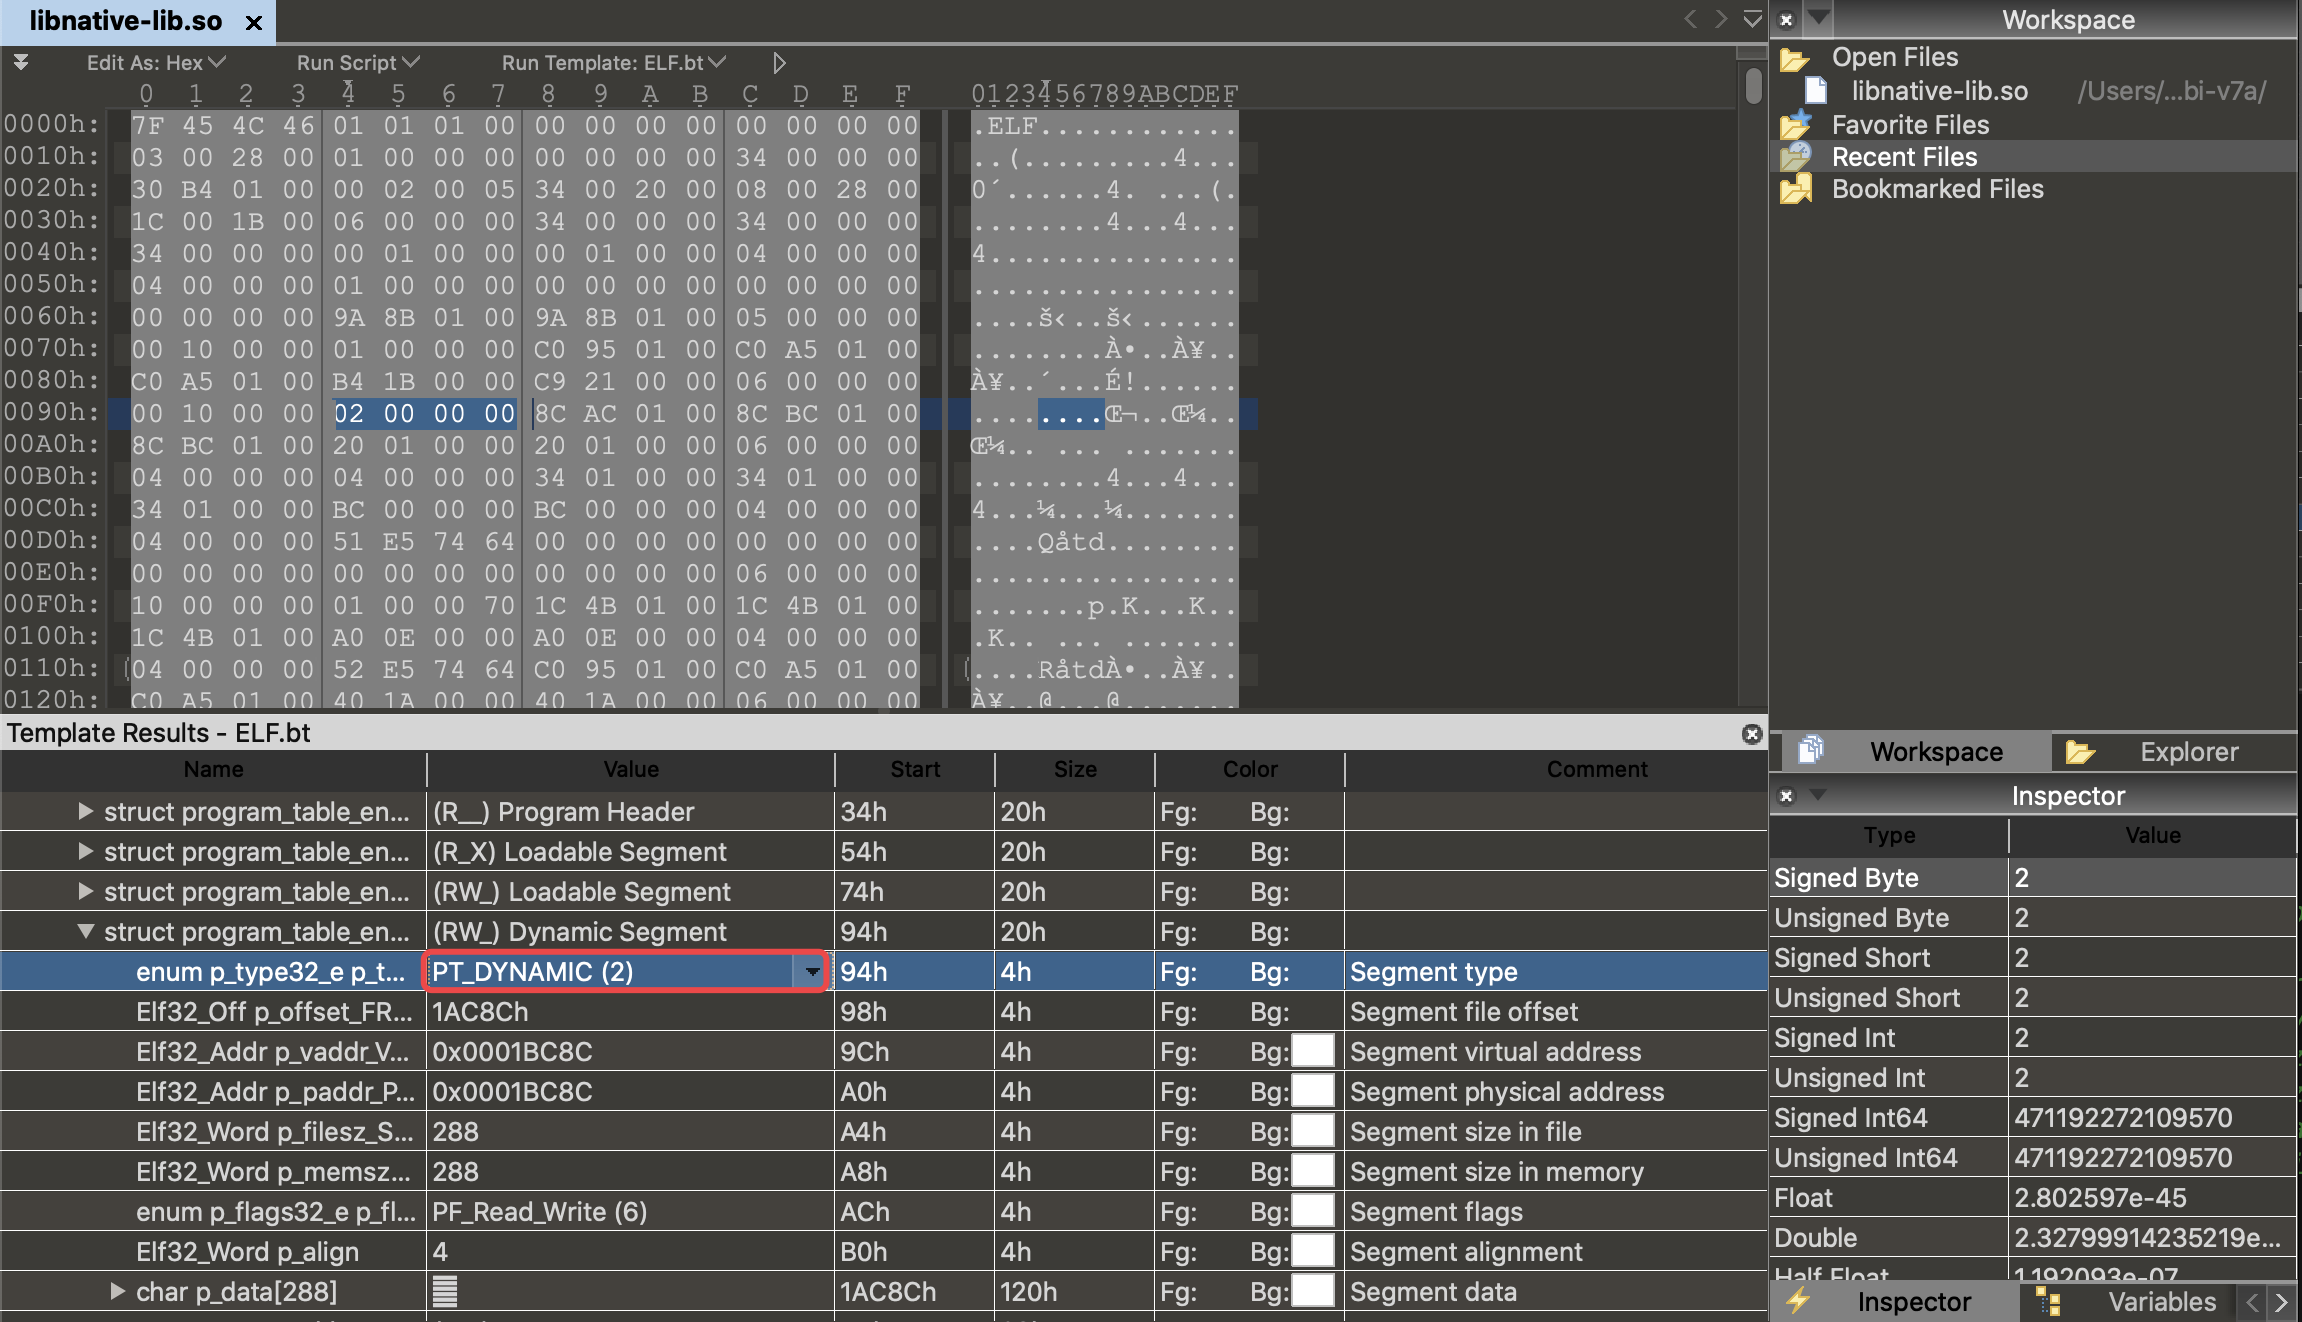Image resolution: width=2302 pixels, height=1322 pixels.
Task: Close the Template Results panel
Action: [1751, 734]
